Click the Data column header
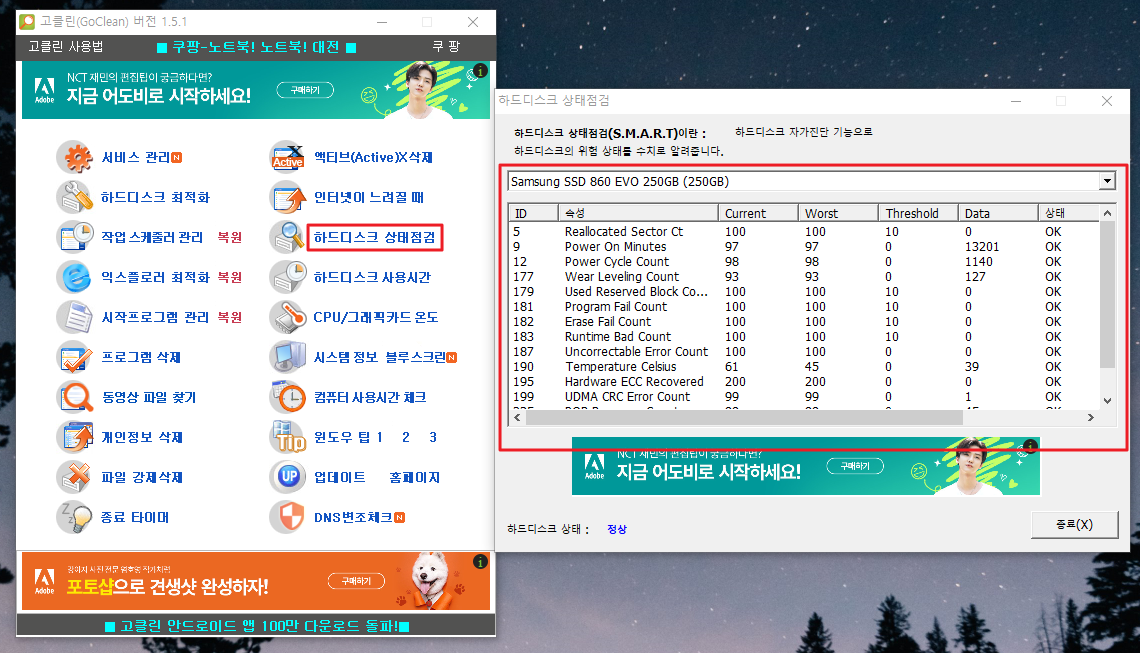 click(998, 213)
